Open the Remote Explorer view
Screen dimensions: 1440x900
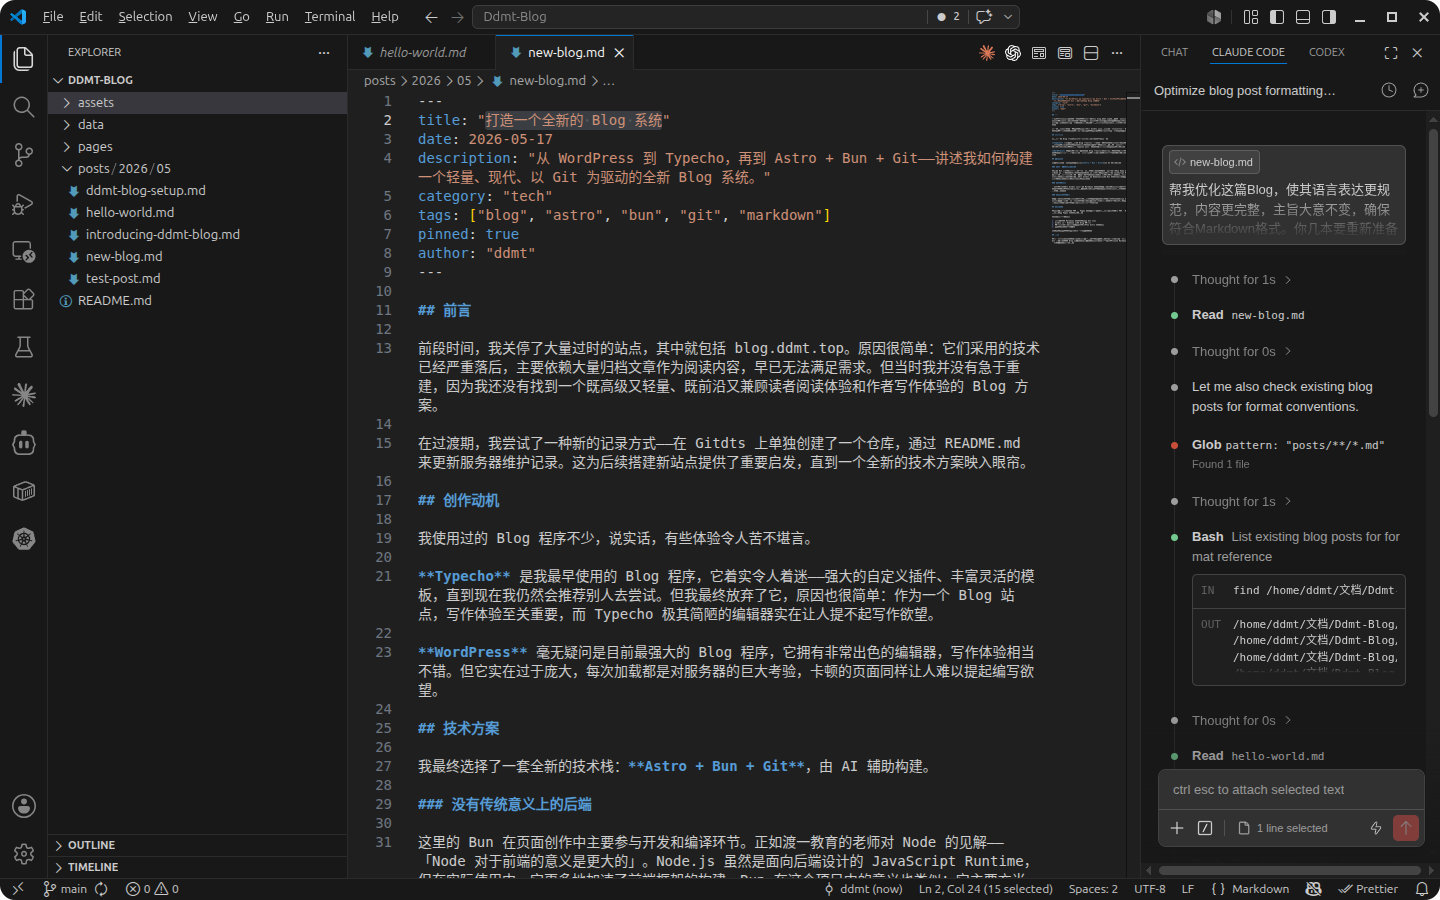[x=24, y=252]
